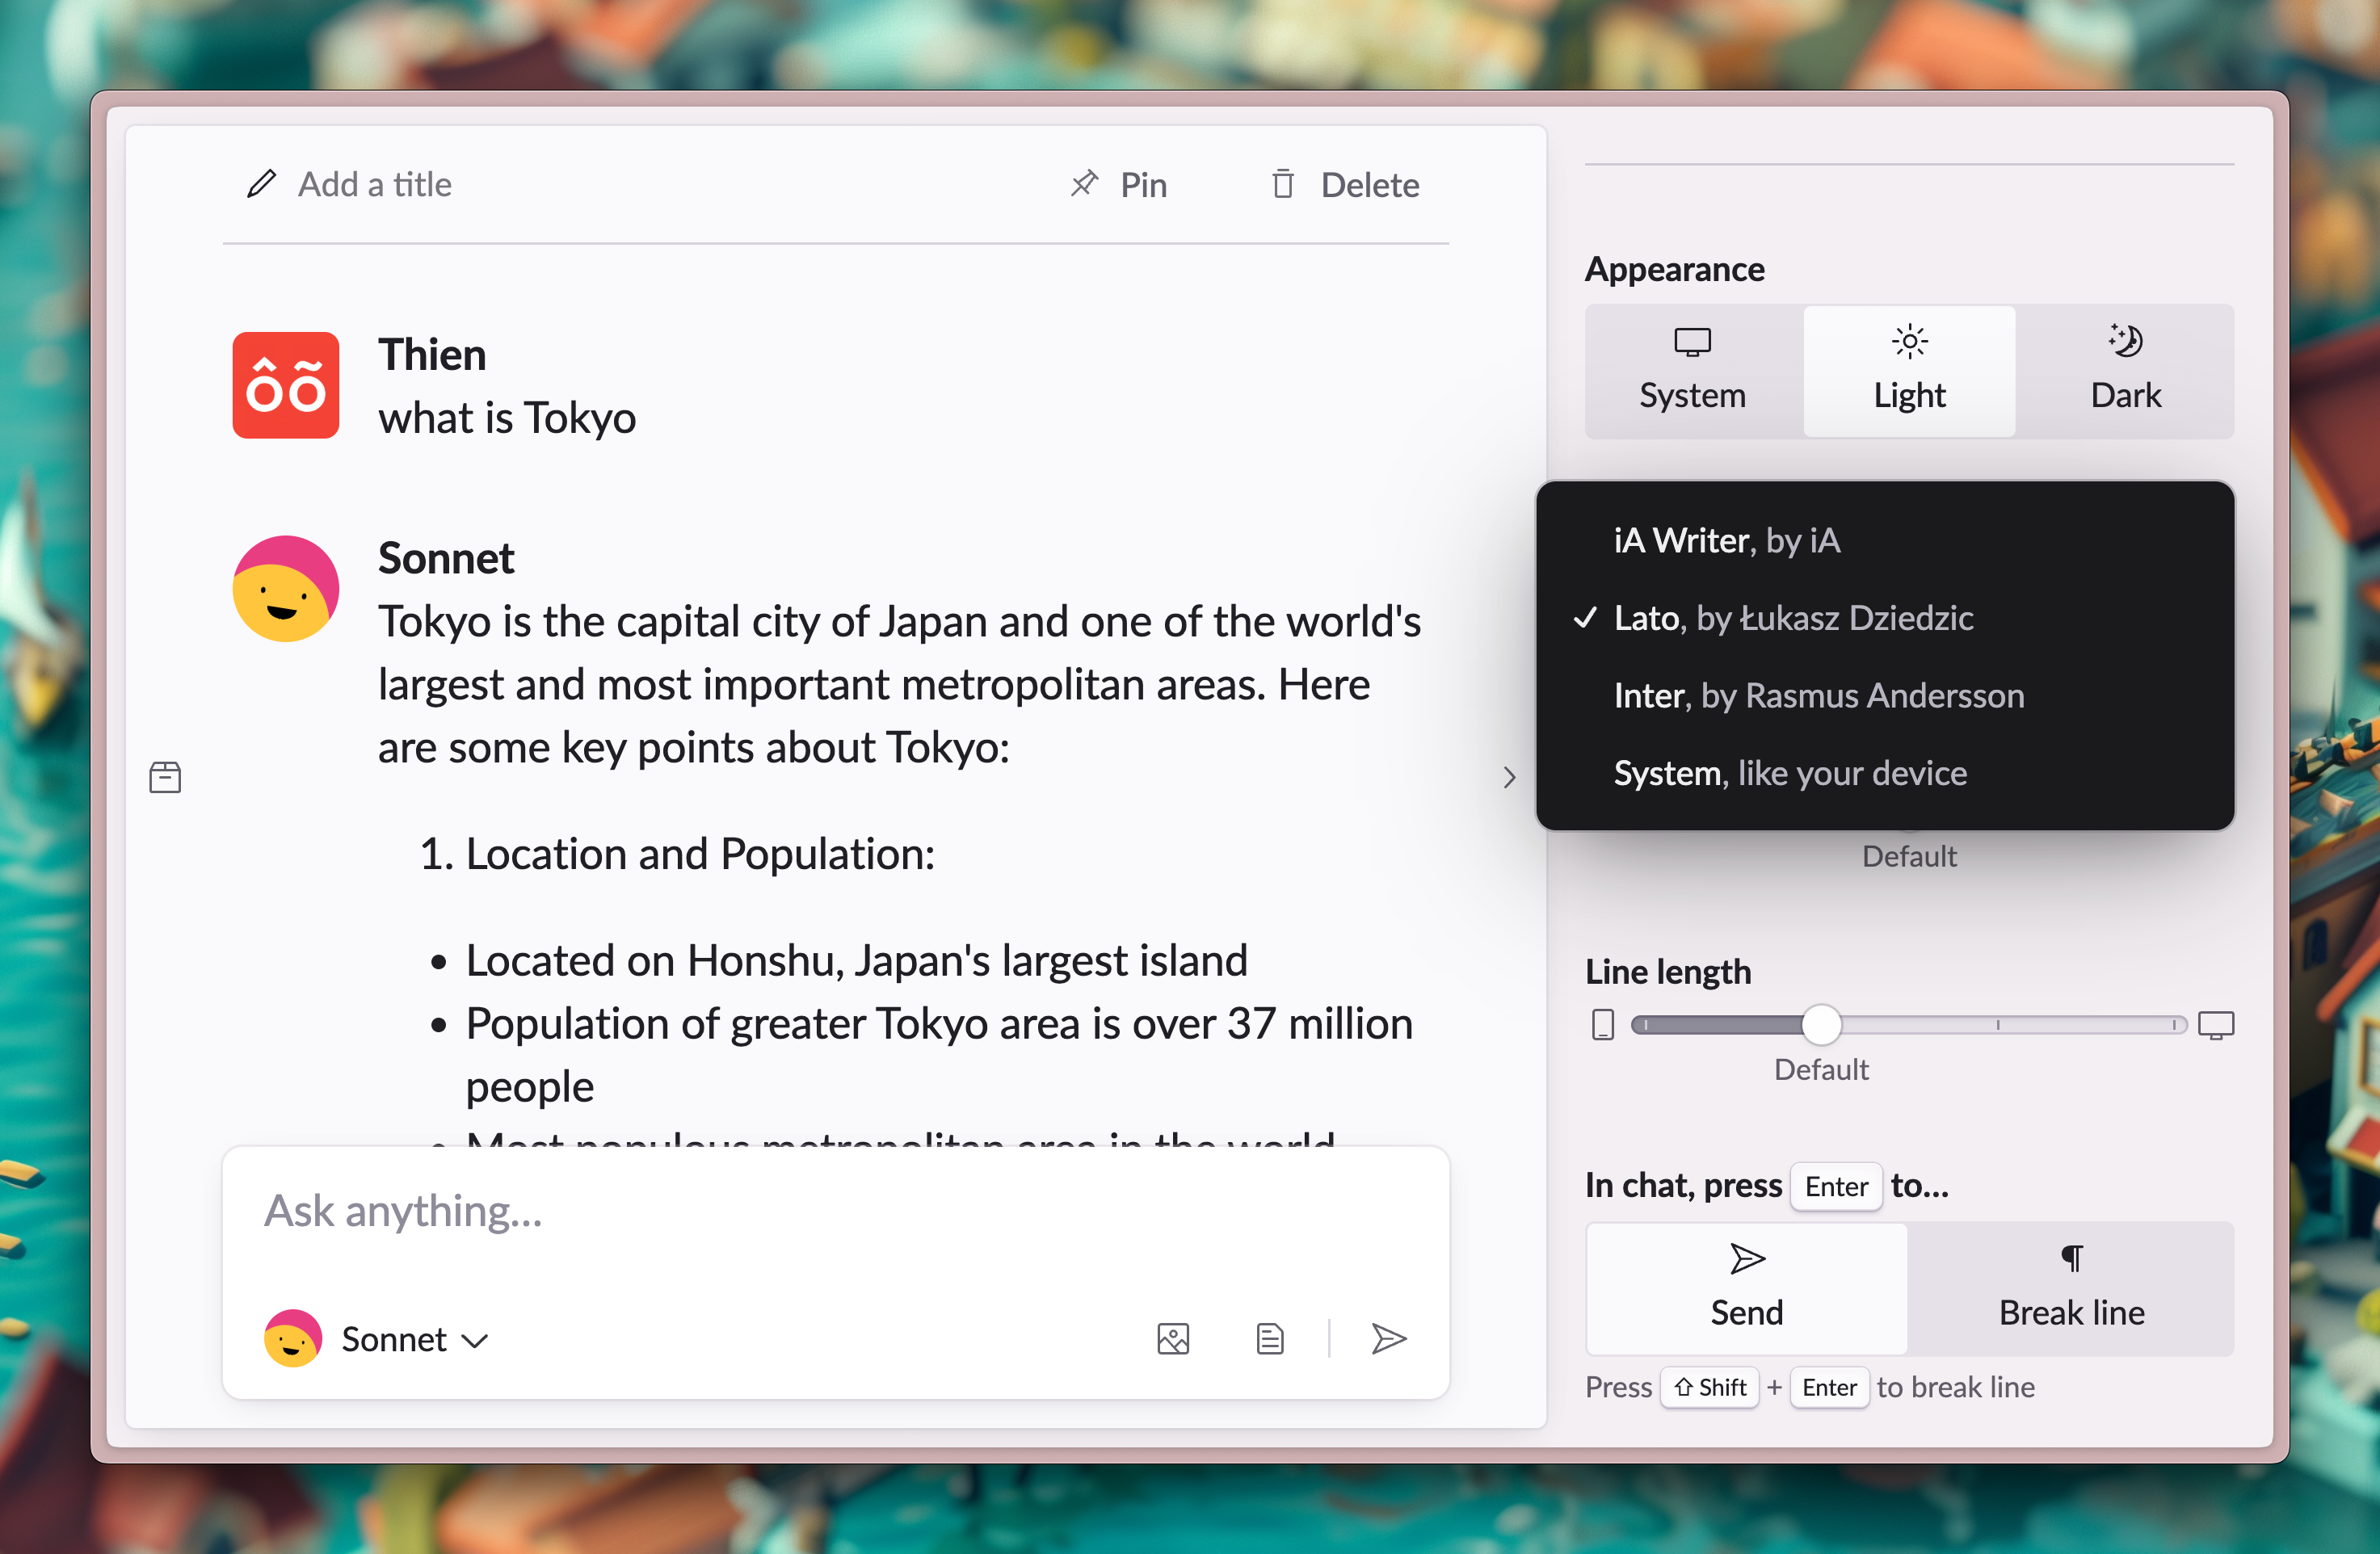Image resolution: width=2380 pixels, height=1554 pixels.
Task: Click 'to break line' hint text
Action: pos(1956,1388)
